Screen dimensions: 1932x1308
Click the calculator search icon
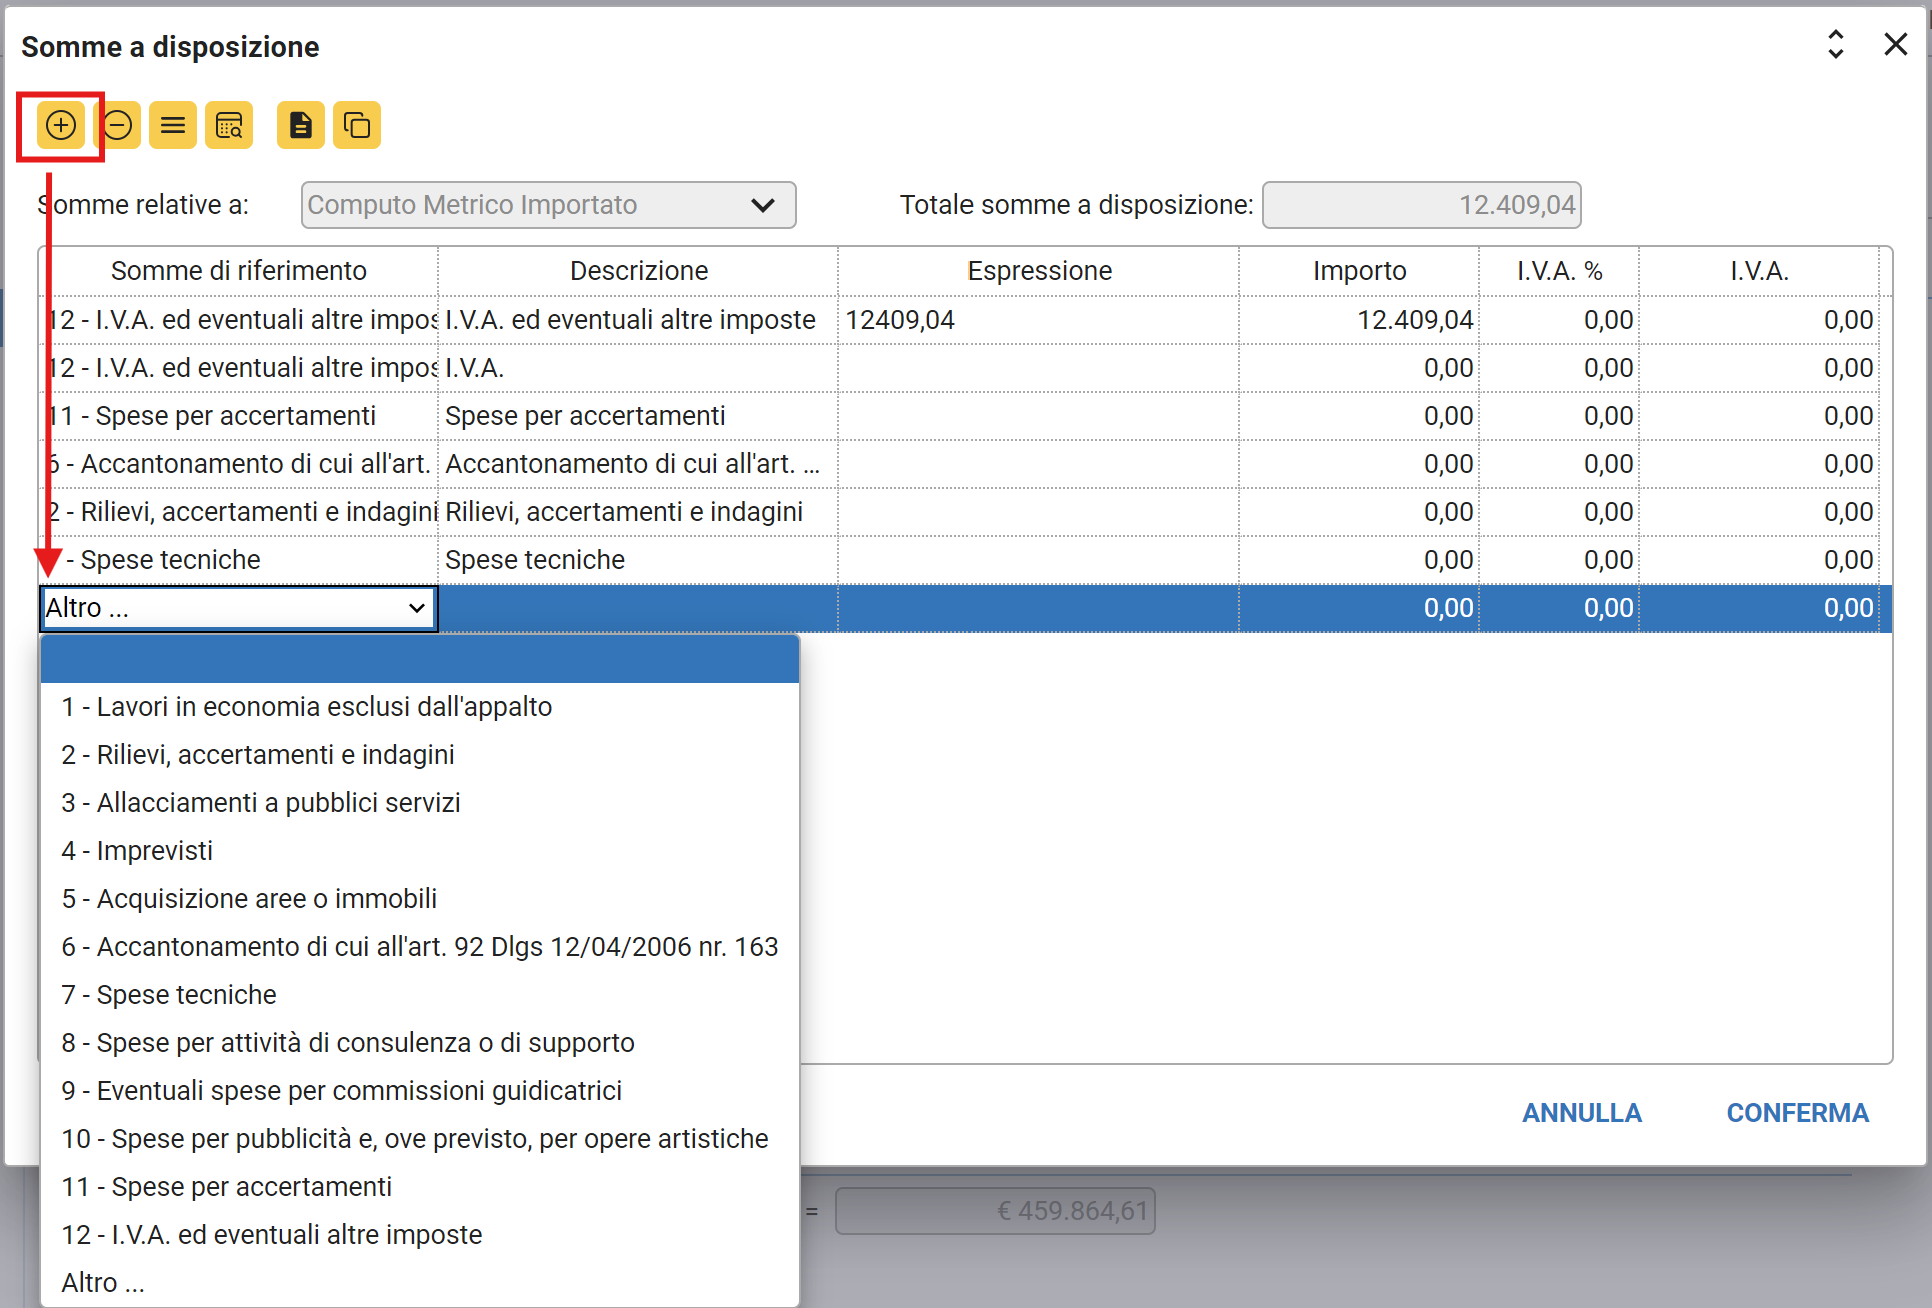point(229,125)
